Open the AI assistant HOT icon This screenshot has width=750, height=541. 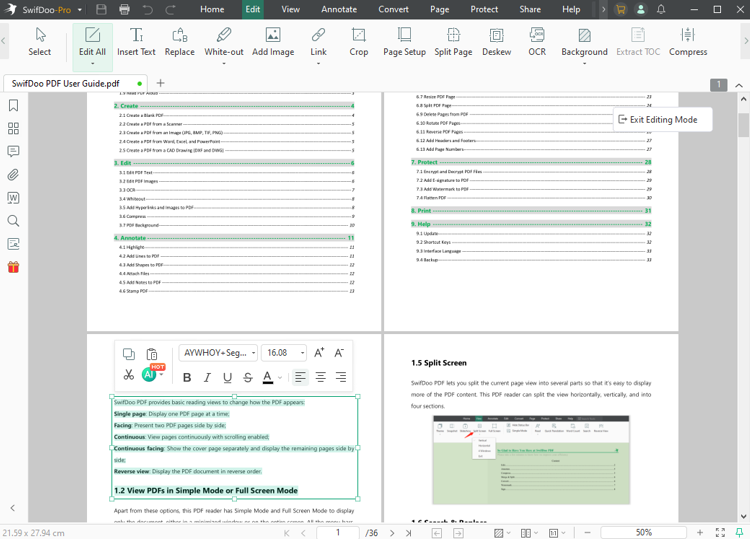149,374
